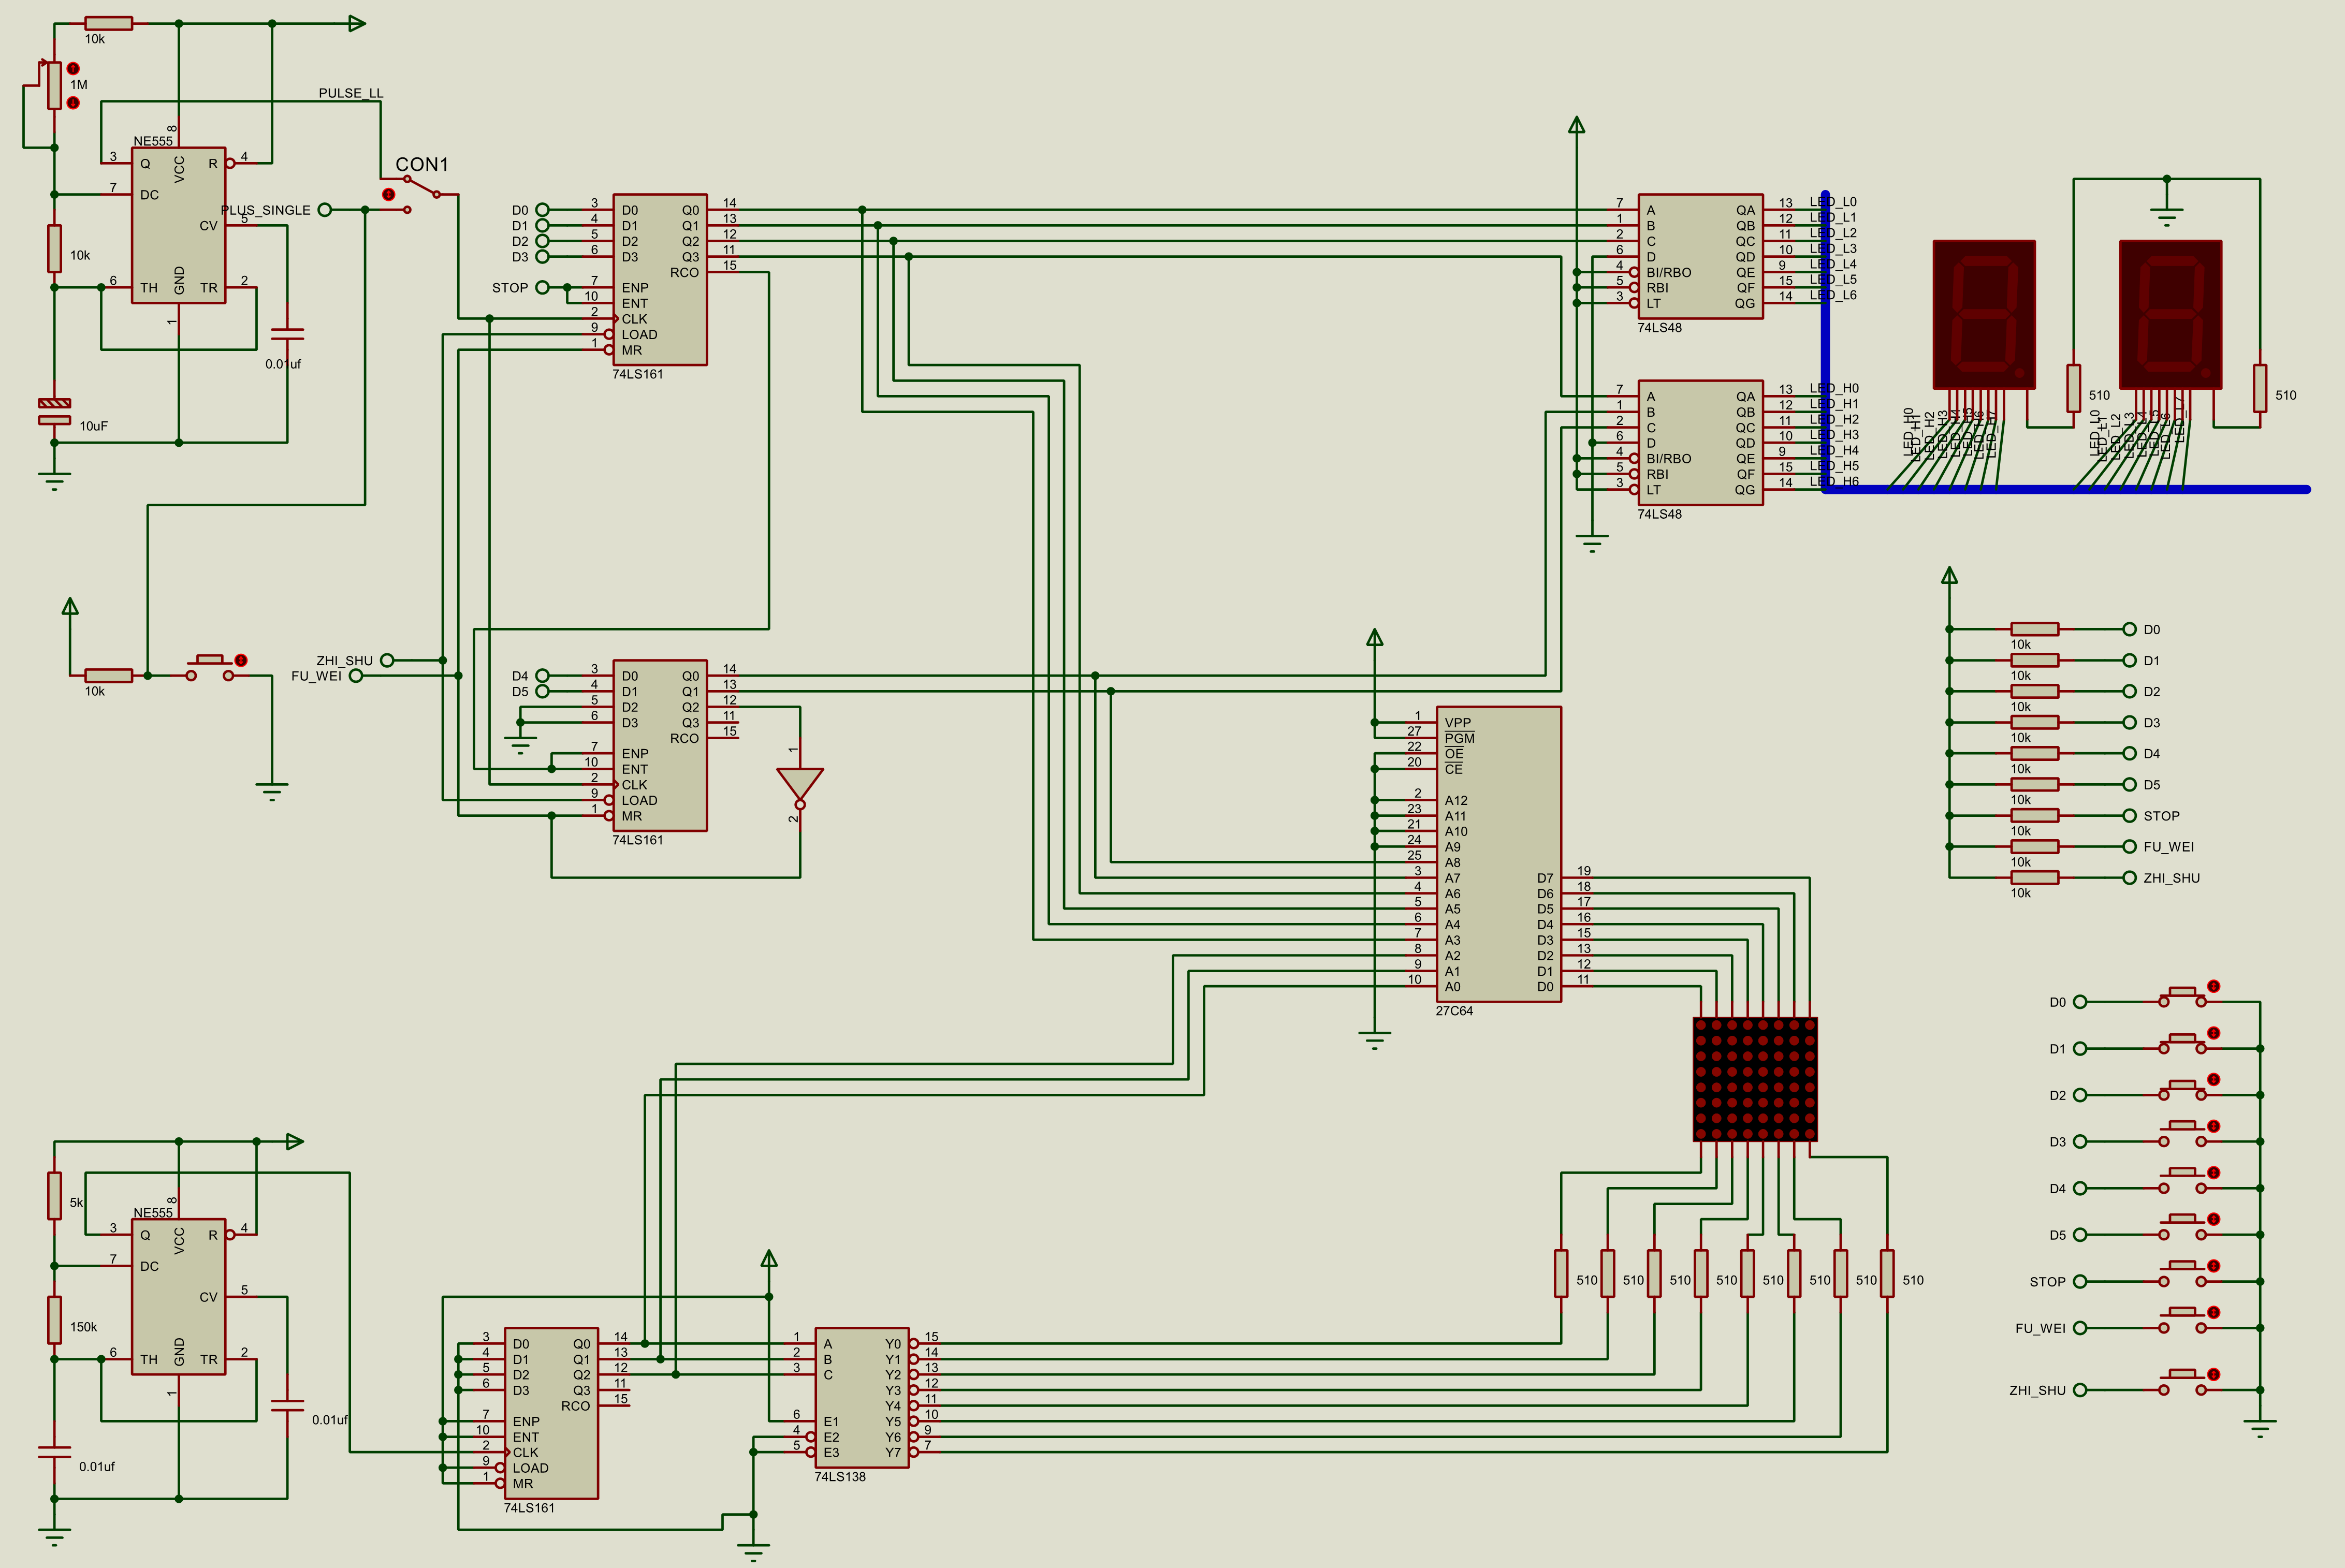Click the PLUS_SINGLE terminal circle
Viewport: 2345px width, 1568px height.
[325, 210]
